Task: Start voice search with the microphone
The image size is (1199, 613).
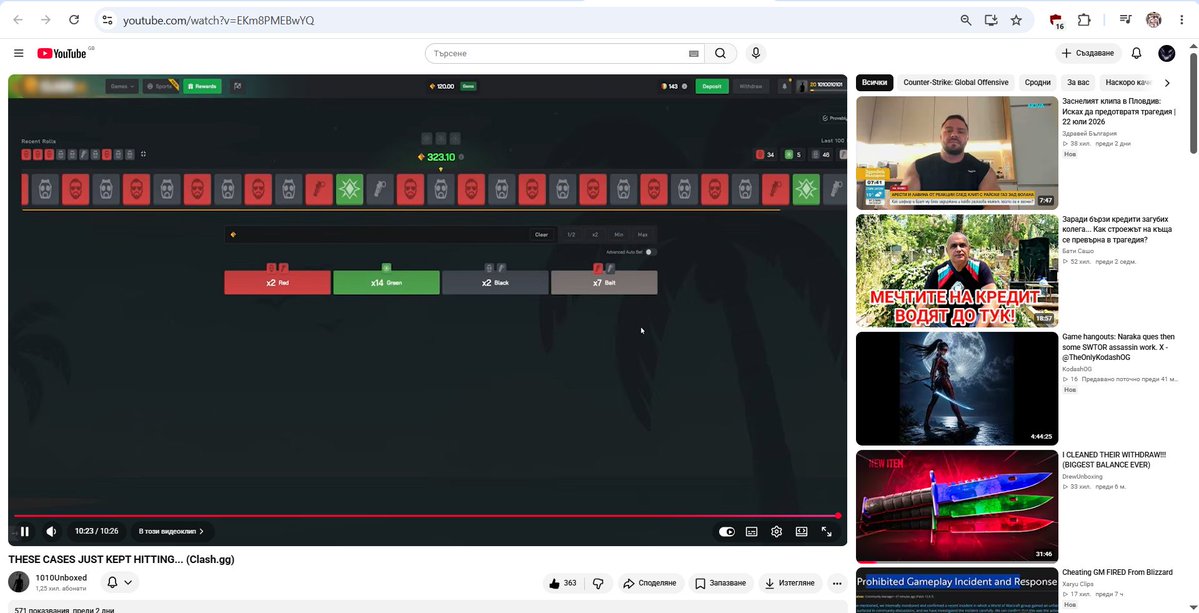Action: point(755,53)
